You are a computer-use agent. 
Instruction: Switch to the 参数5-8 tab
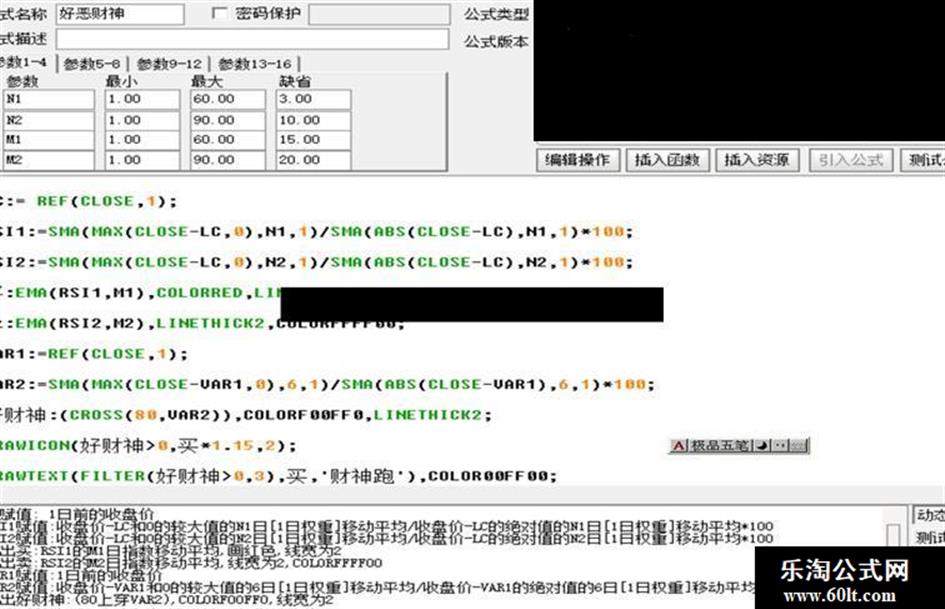point(92,63)
